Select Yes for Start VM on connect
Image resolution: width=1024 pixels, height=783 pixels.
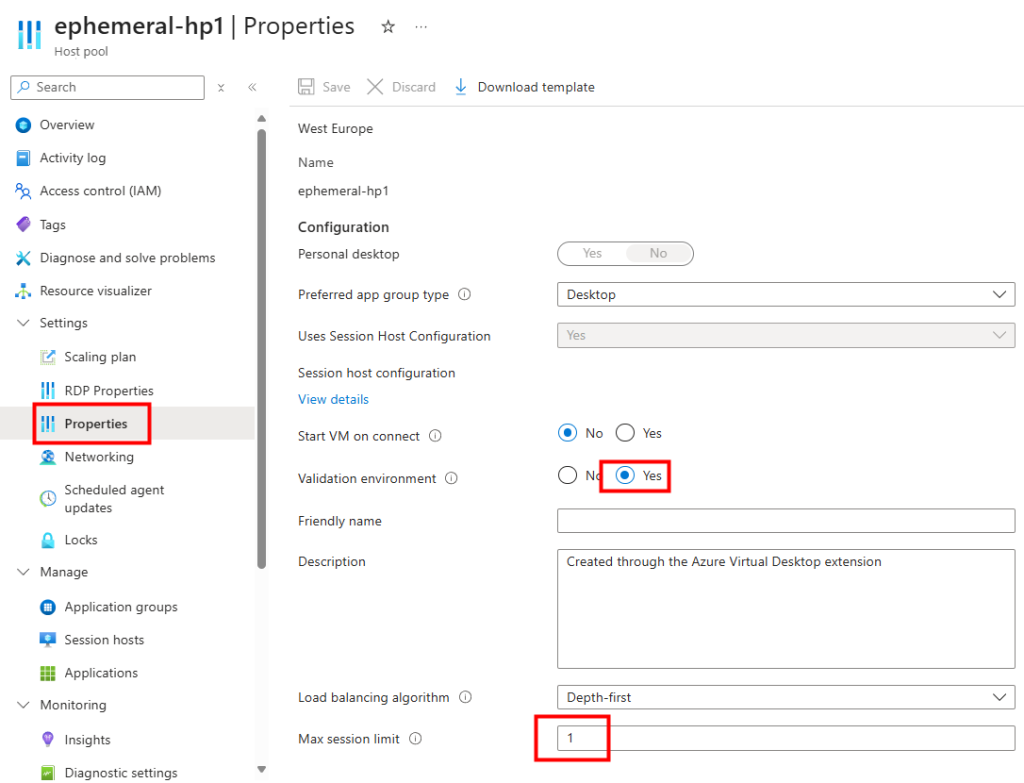[625, 433]
